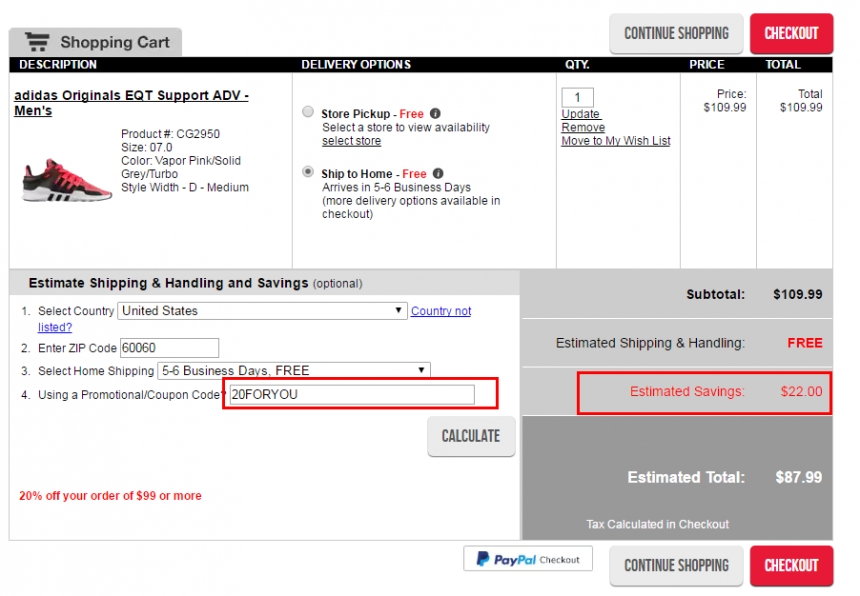The image size is (860, 596).
Task: Open the Select Home Shipping dropdown
Action: 294,370
